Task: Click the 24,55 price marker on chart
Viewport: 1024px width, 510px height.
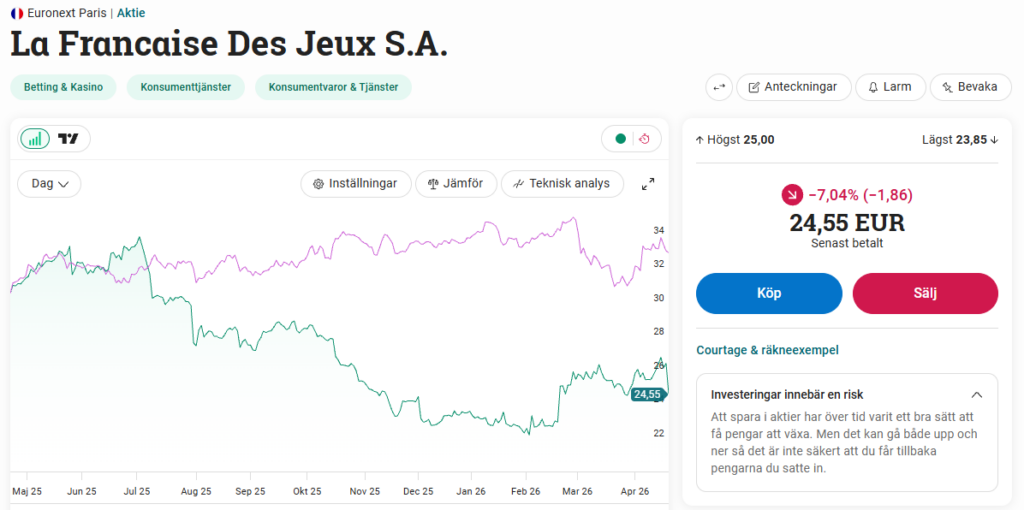Action: click(647, 394)
